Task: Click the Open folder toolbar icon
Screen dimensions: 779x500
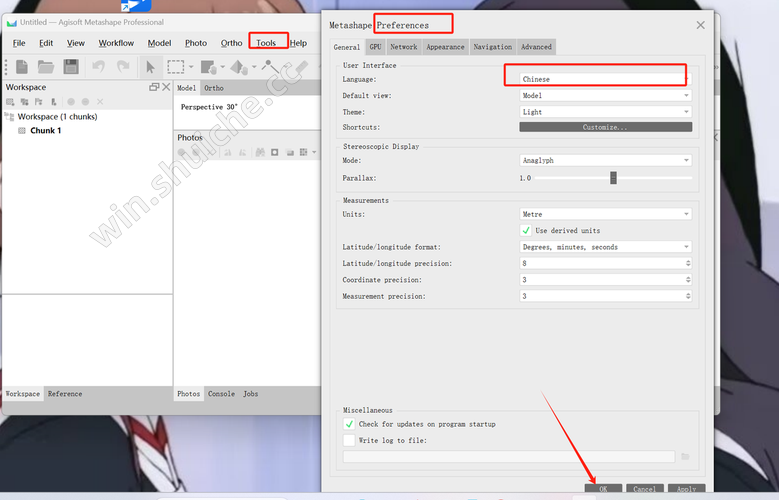Action: (x=46, y=67)
